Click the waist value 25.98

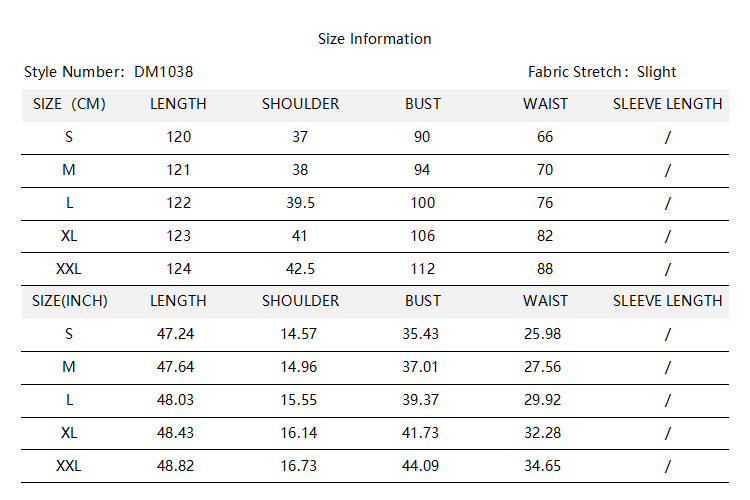coord(545,334)
